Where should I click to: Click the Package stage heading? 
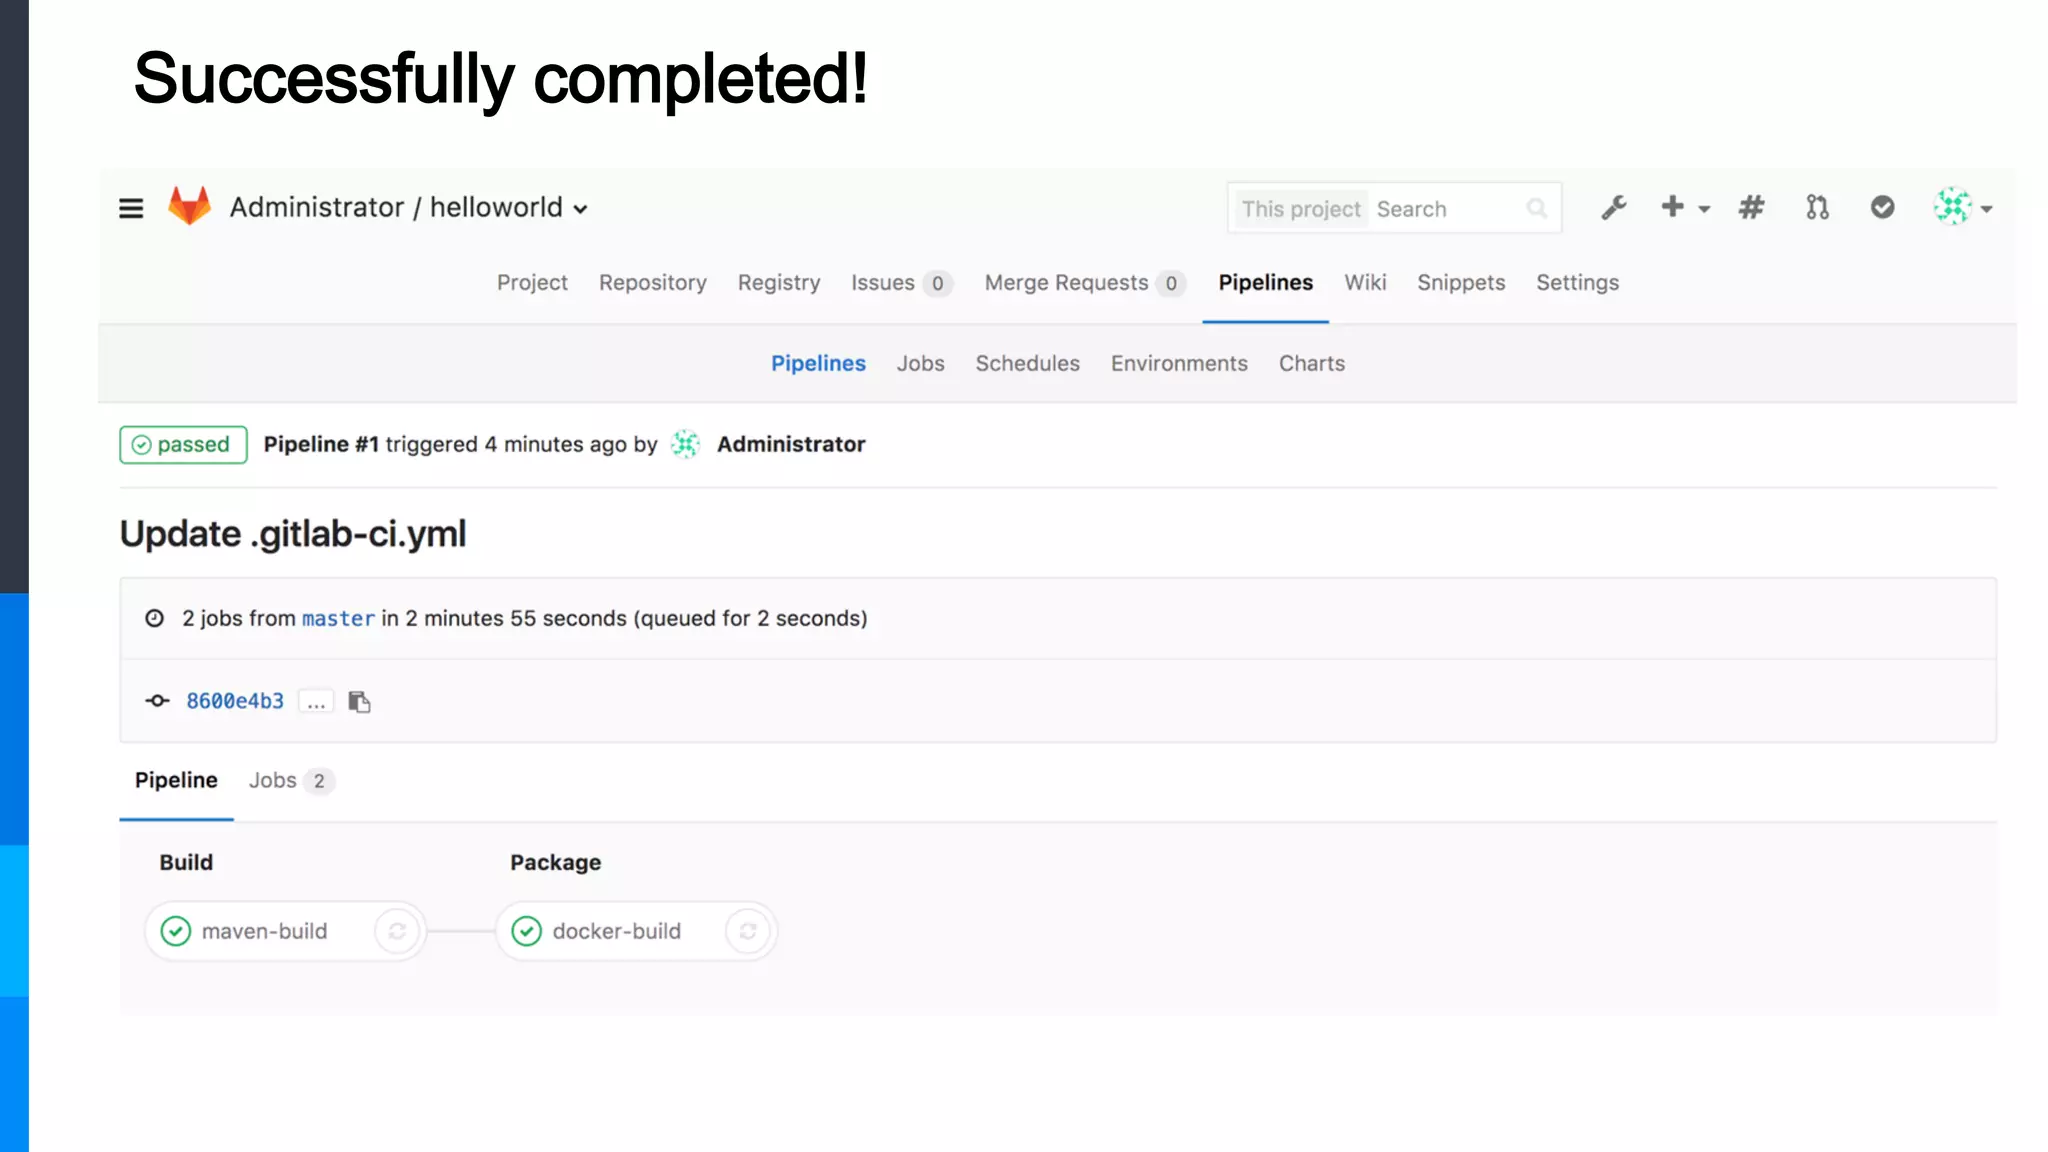pyautogui.click(x=555, y=862)
